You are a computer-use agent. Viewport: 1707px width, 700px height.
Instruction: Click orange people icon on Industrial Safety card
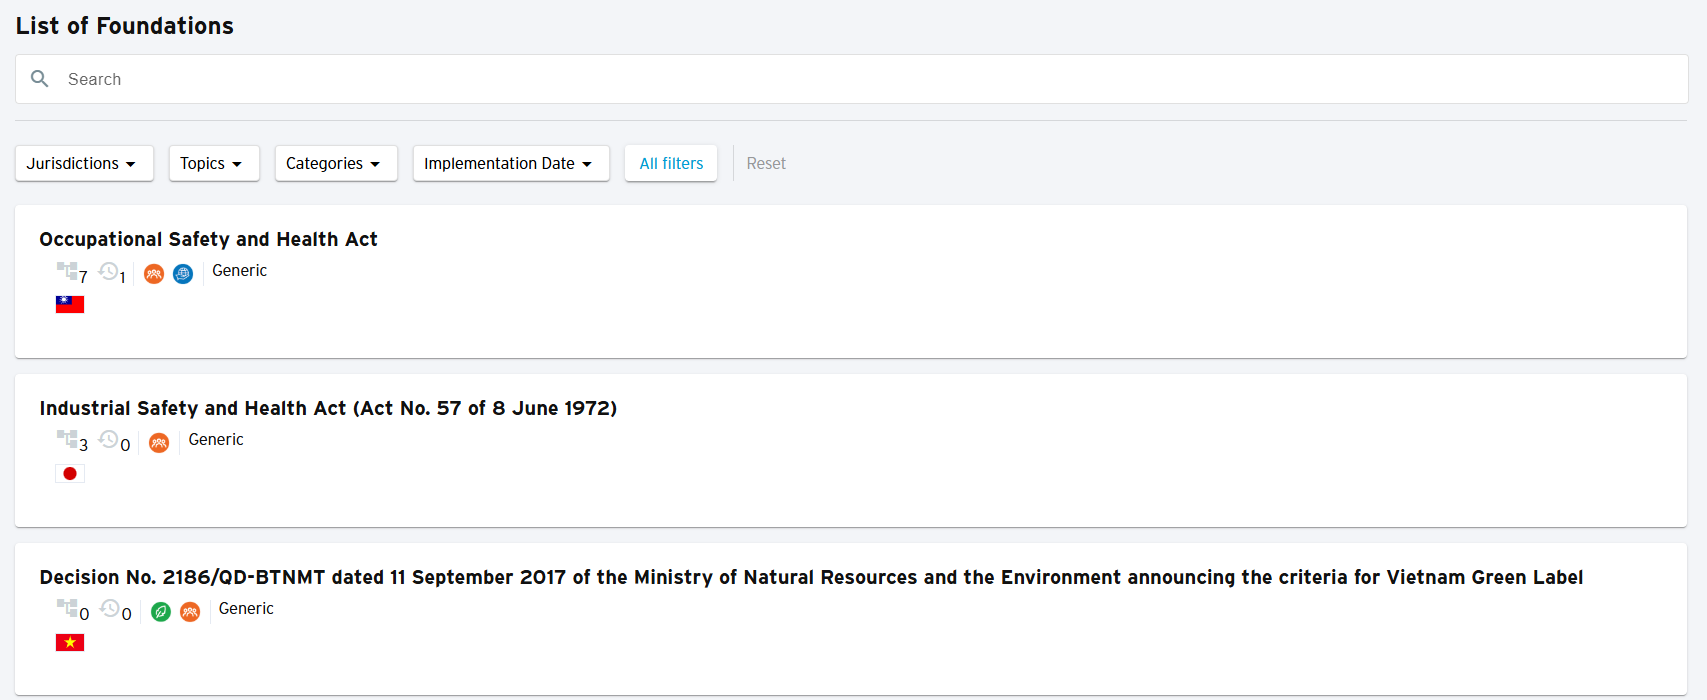pos(159,443)
